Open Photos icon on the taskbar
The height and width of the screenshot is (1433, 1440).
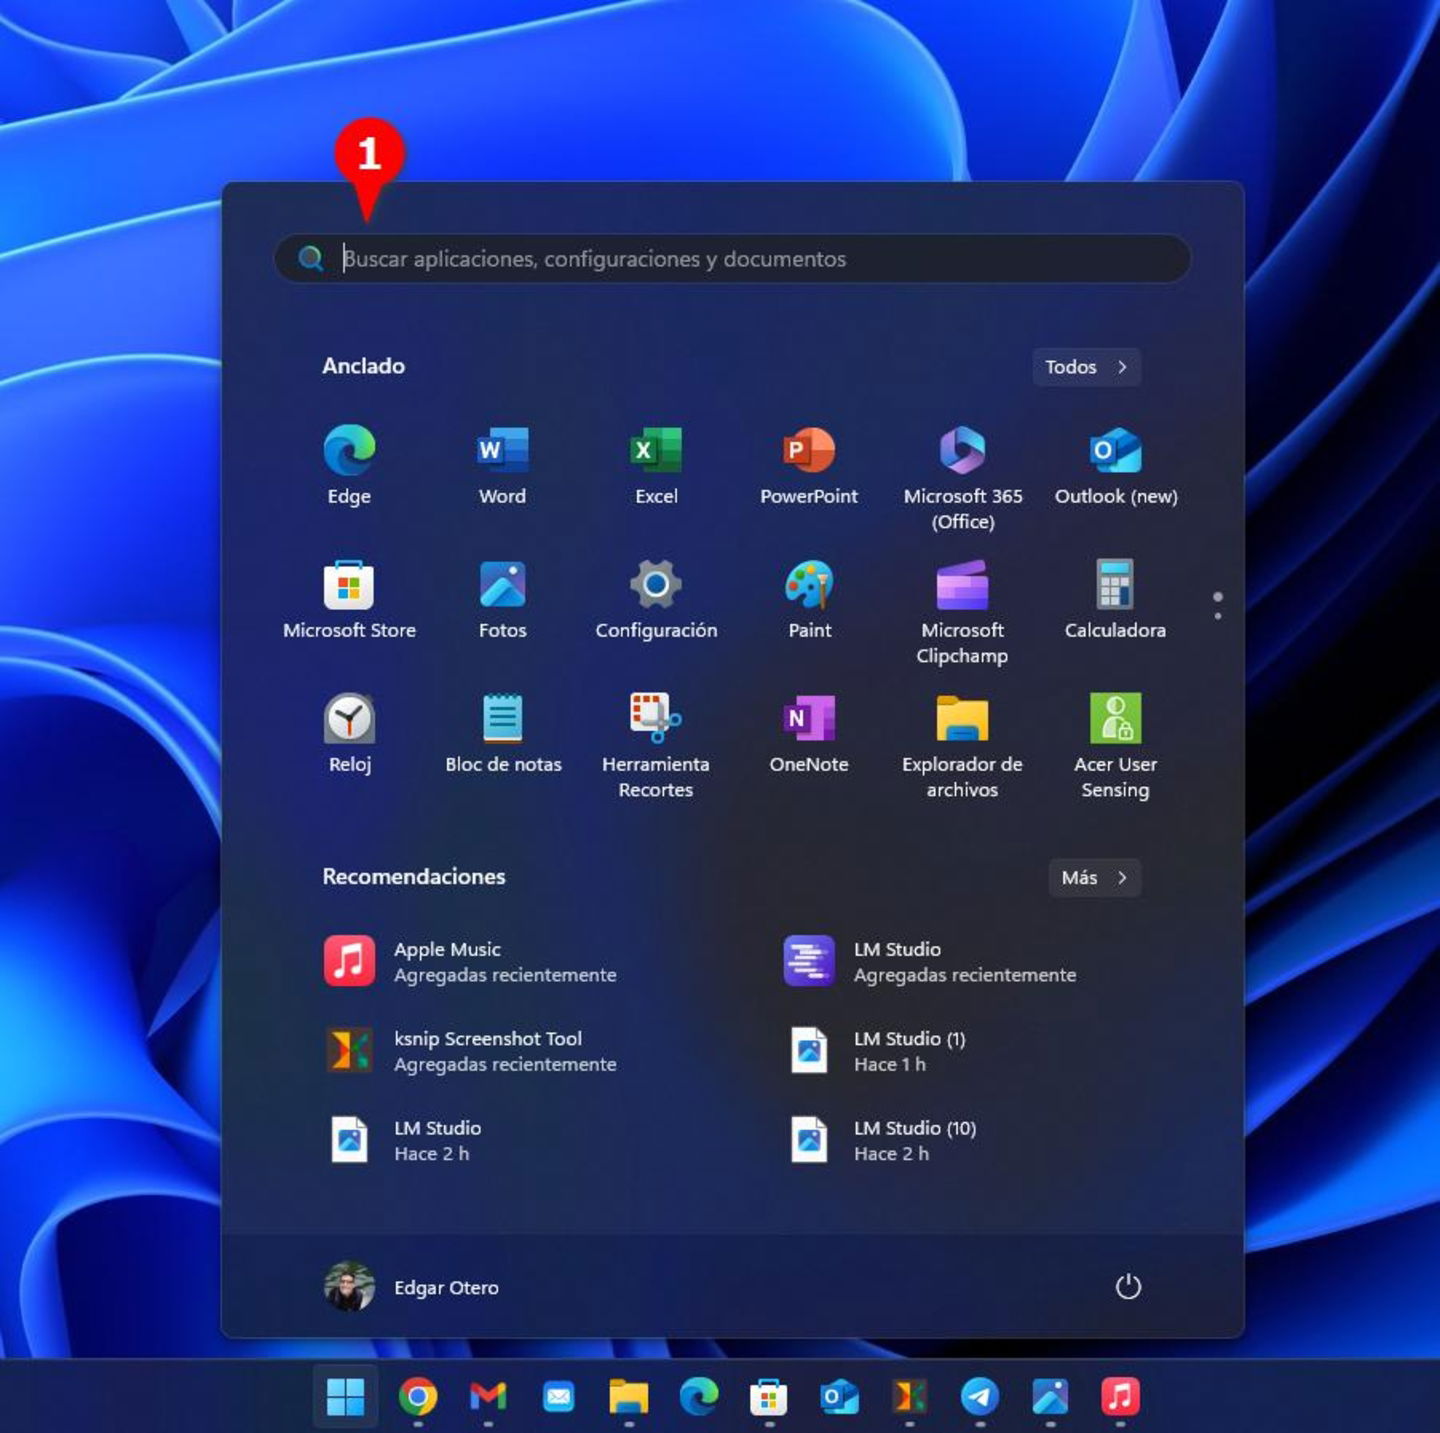click(1050, 1396)
